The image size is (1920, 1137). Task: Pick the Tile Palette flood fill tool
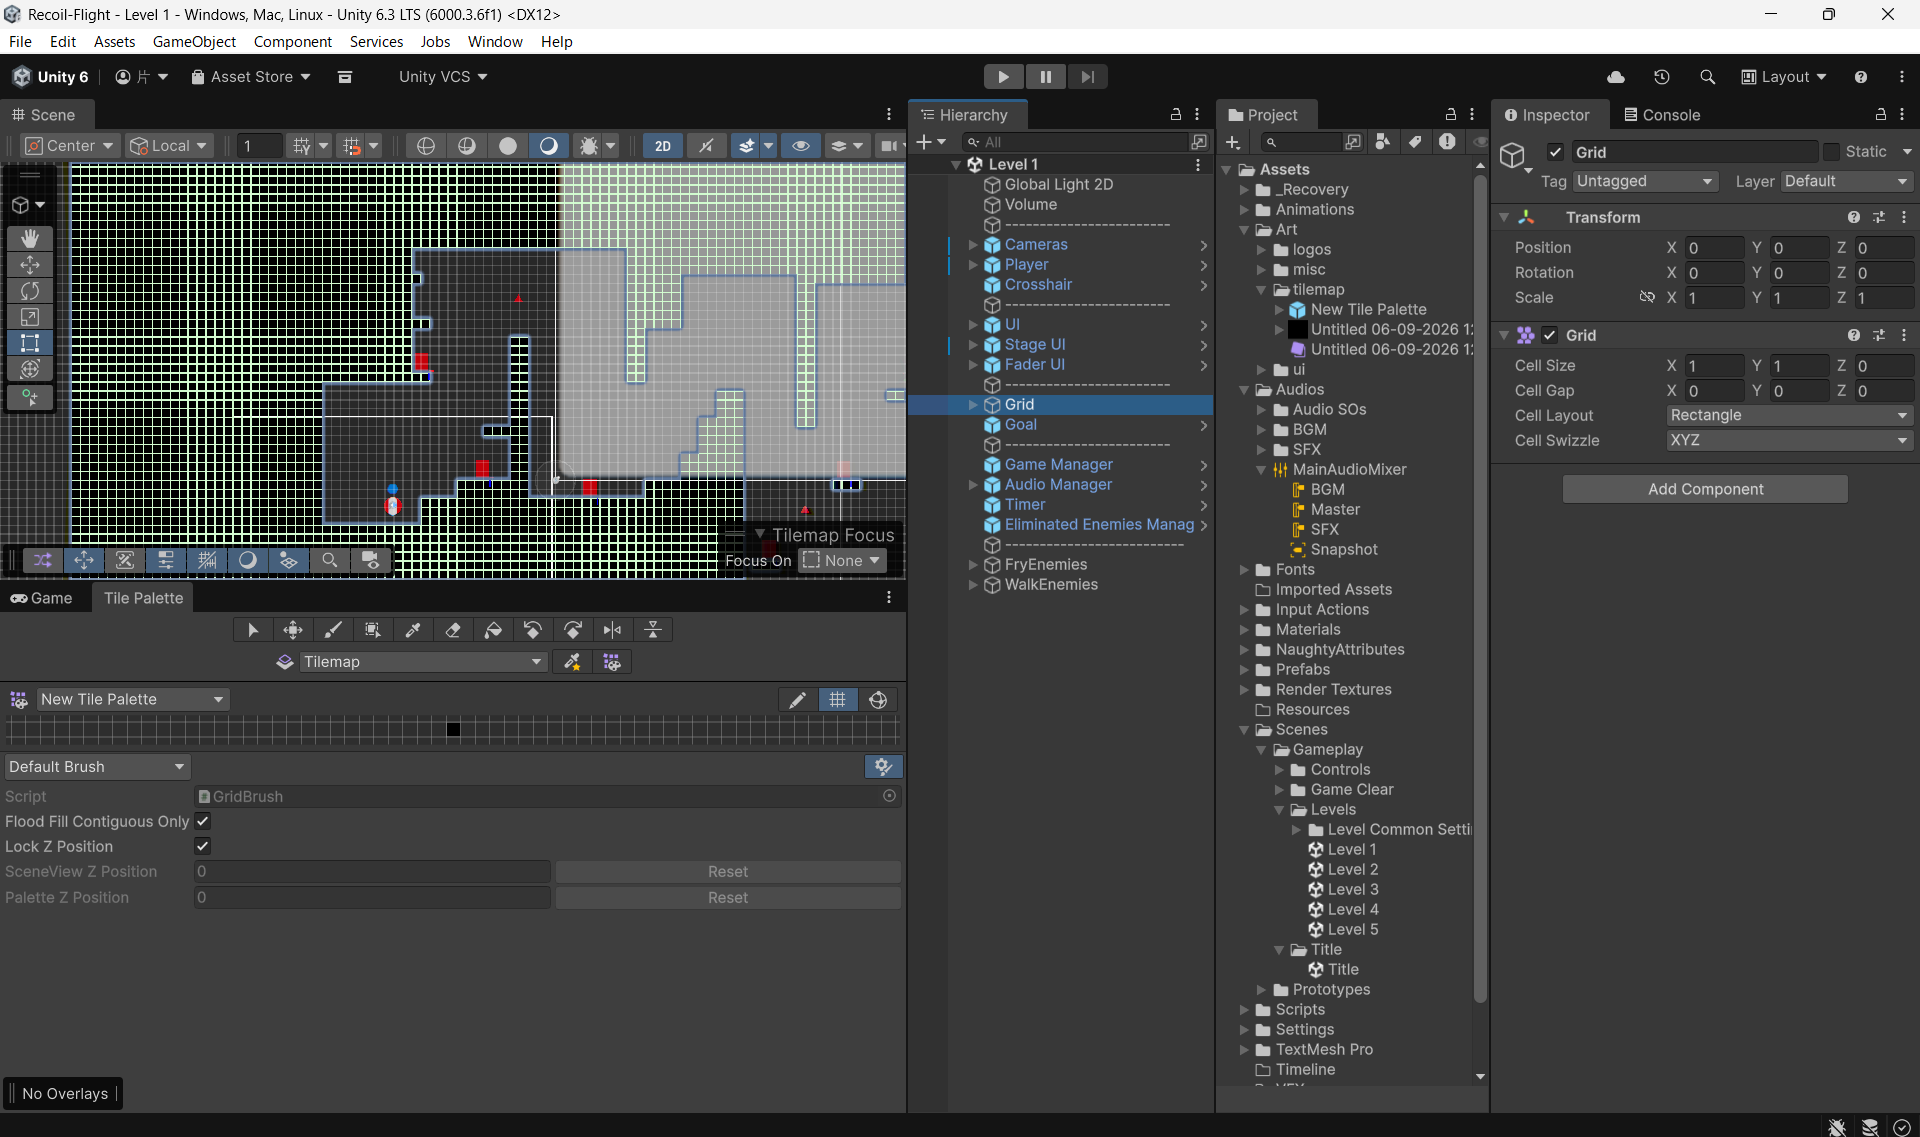[x=493, y=630]
